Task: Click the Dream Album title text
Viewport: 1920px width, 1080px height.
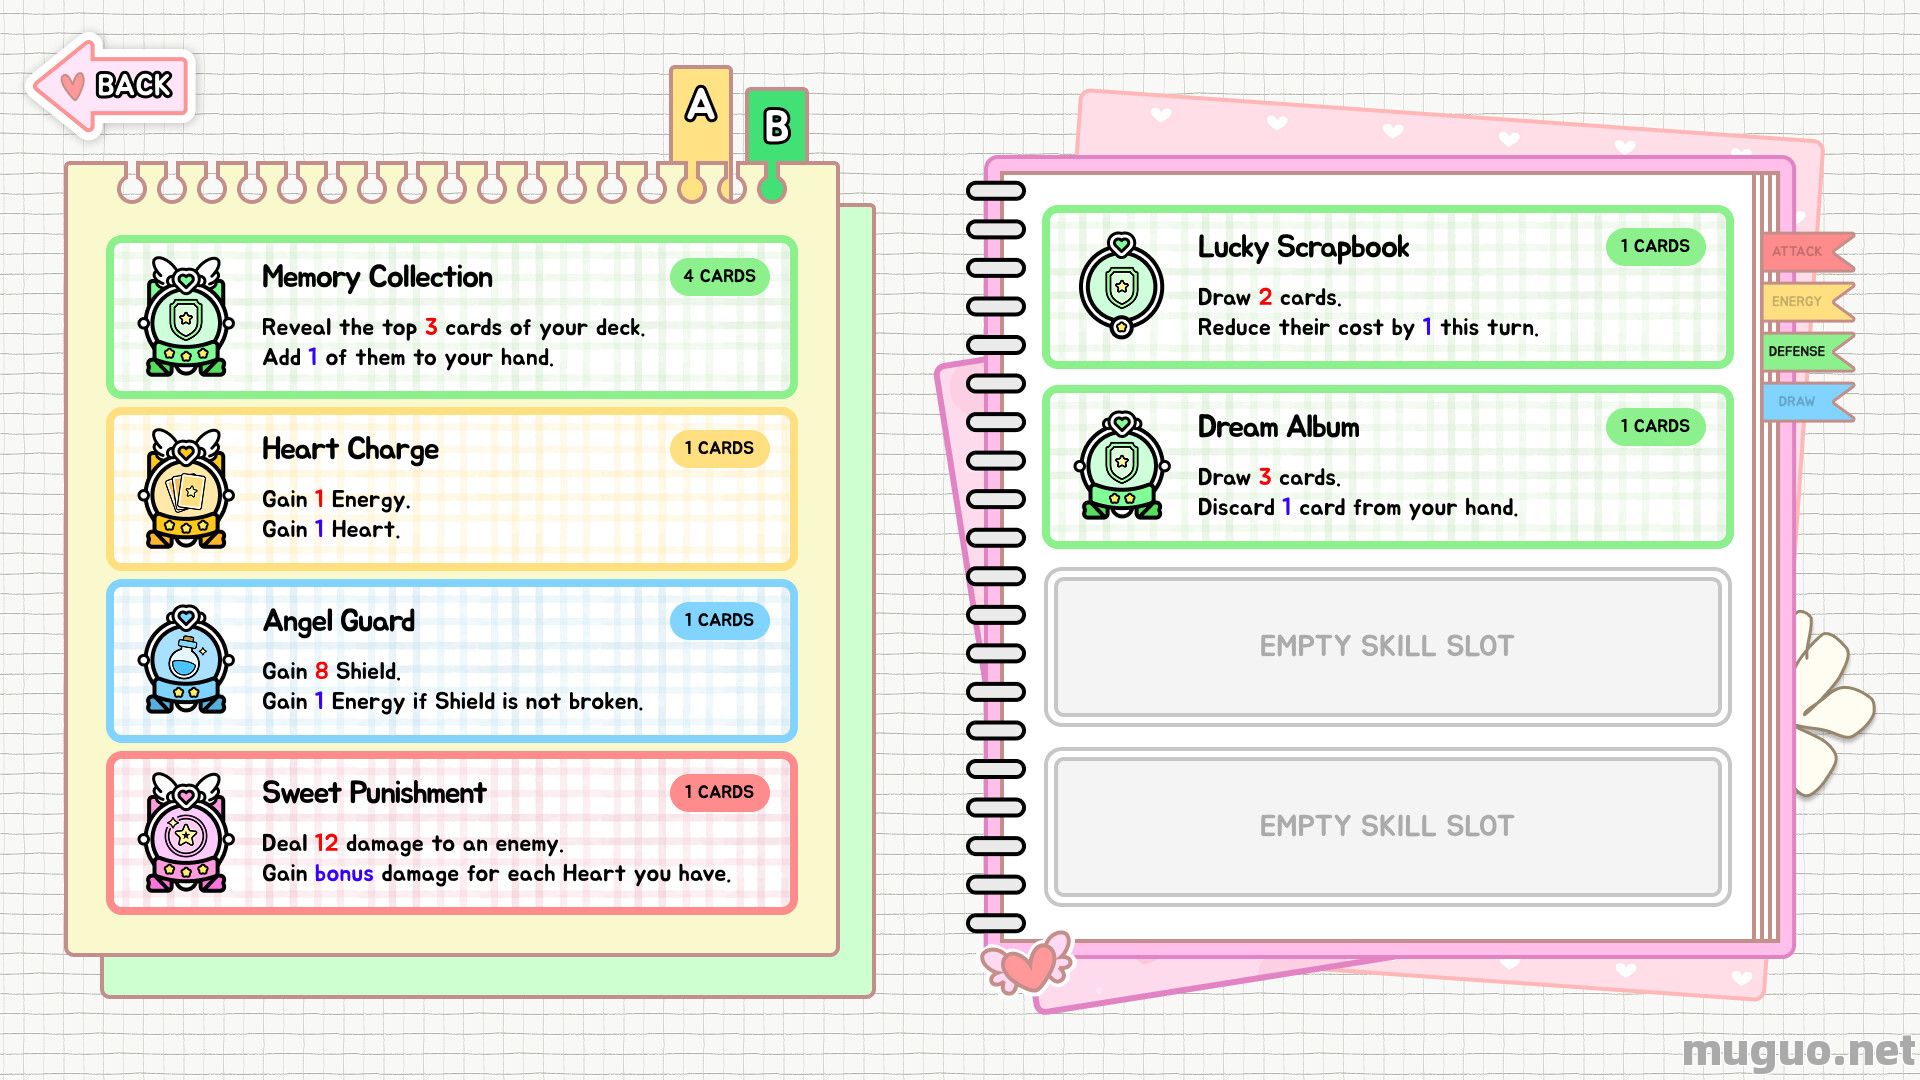Action: point(1278,427)
